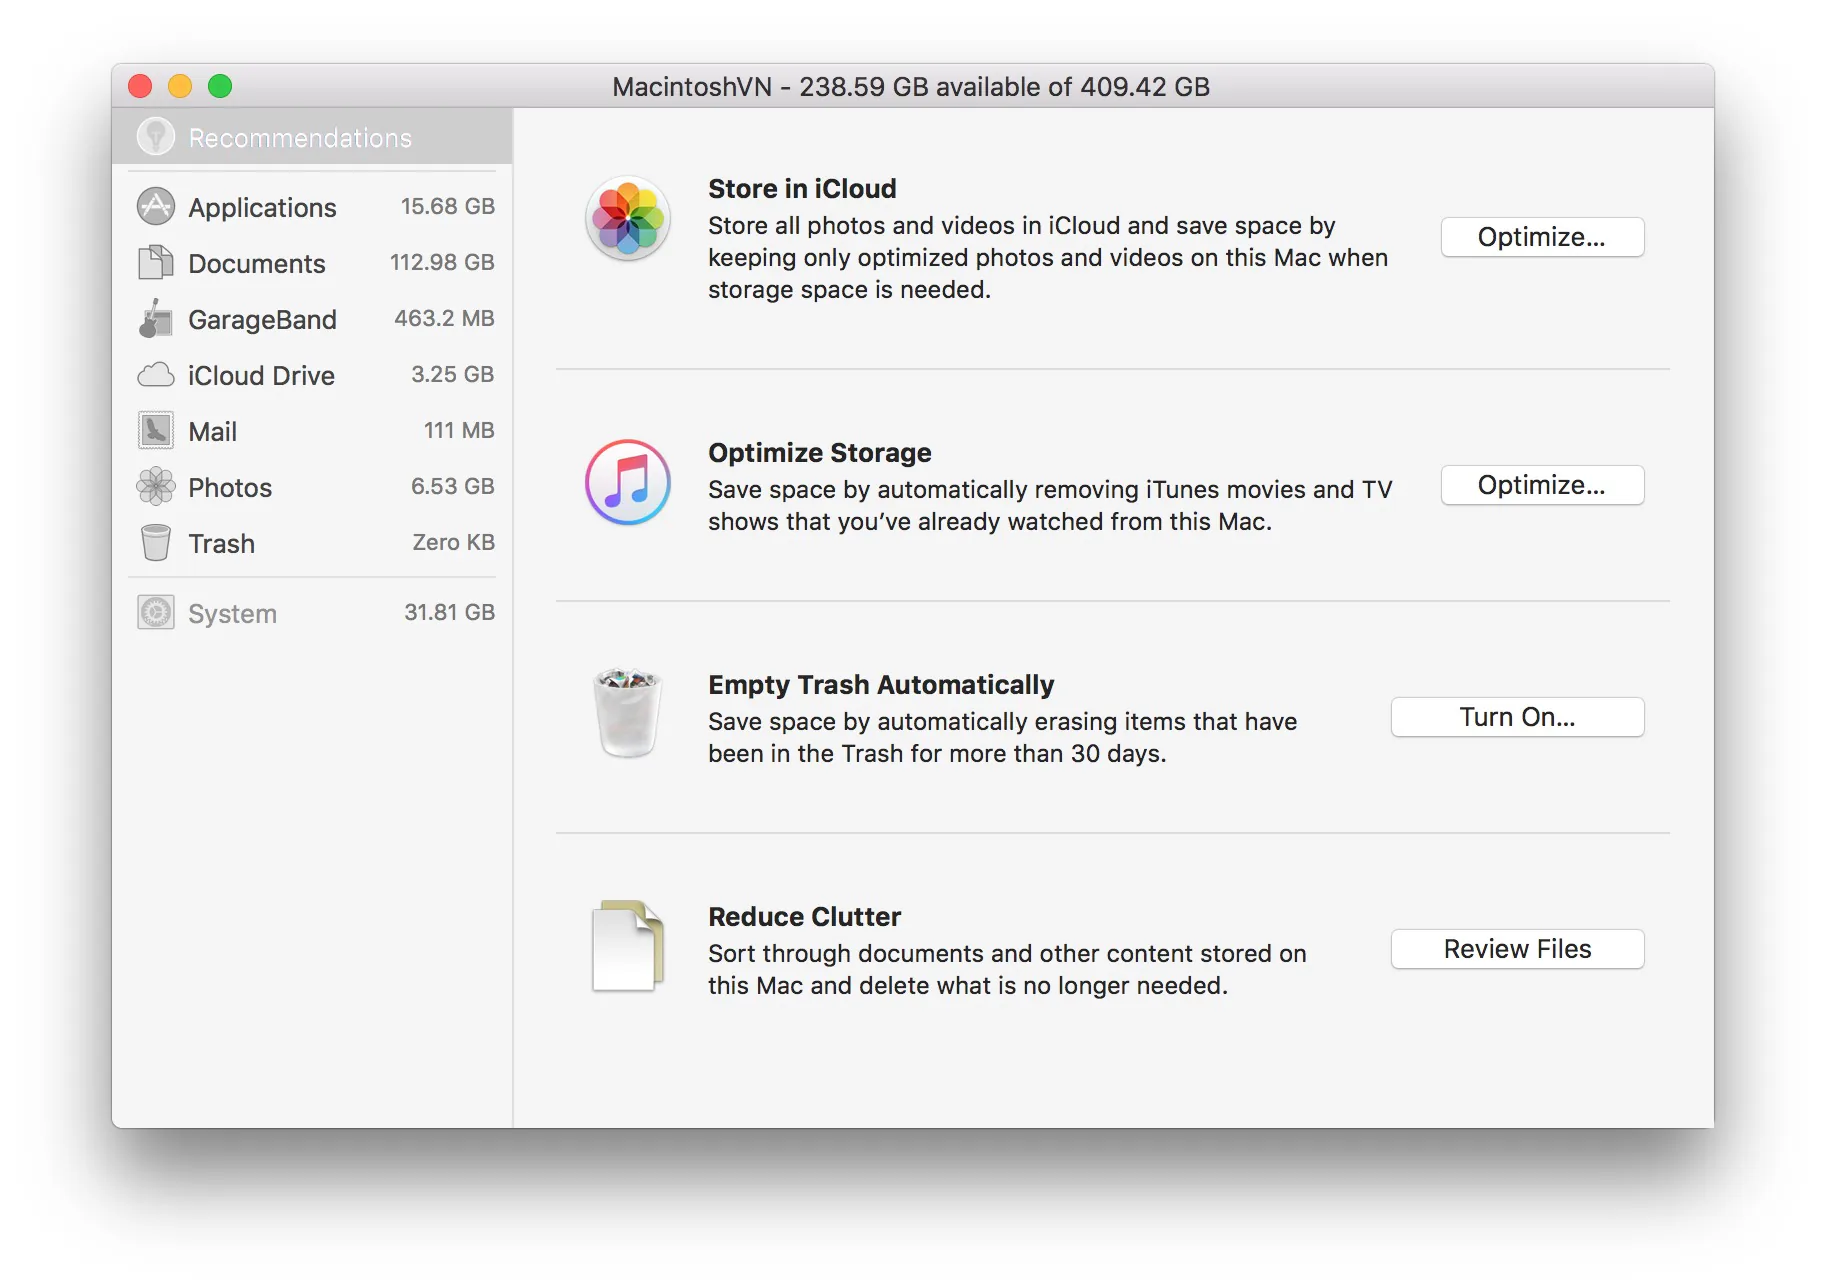1826x1288 pixels.
Task: Click the 3.25 GB iCloud Drive size
Action: tap(453, 374)
